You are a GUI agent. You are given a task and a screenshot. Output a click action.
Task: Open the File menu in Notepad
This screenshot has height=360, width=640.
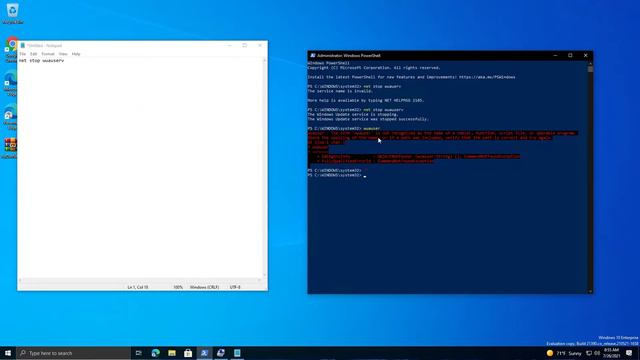coord(22,54)
